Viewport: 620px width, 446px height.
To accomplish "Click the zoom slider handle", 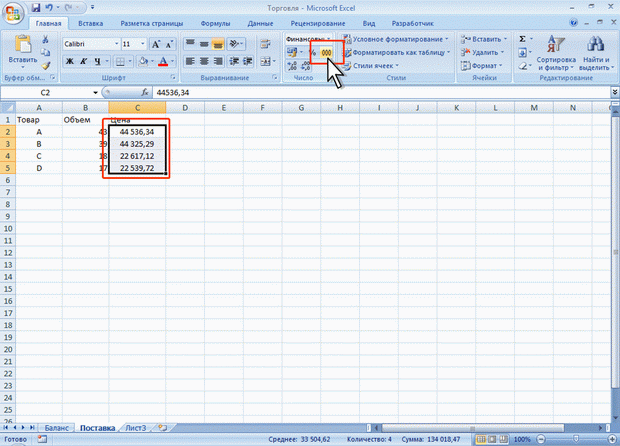I will tap(576, 439).
